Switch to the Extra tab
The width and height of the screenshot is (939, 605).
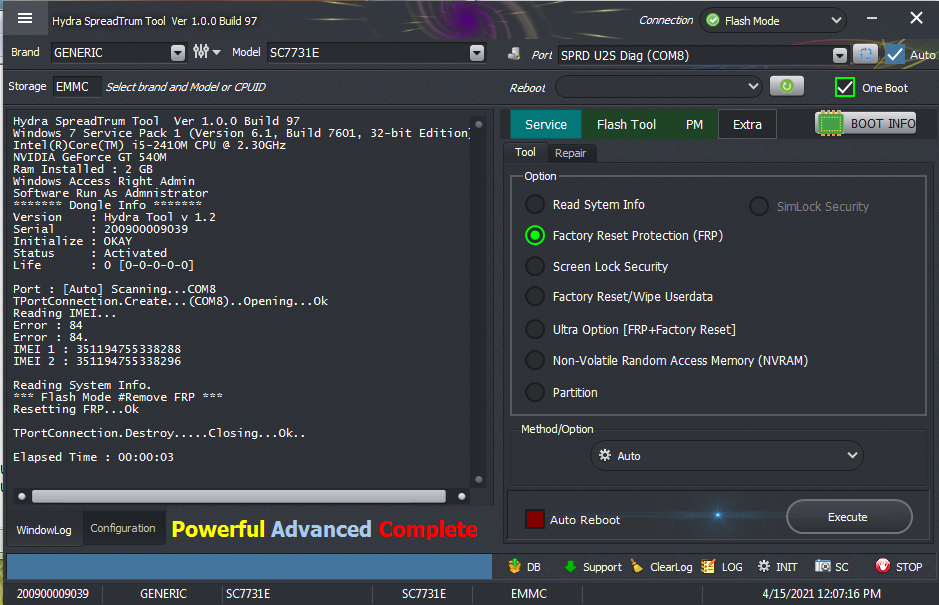coord(747,124)
